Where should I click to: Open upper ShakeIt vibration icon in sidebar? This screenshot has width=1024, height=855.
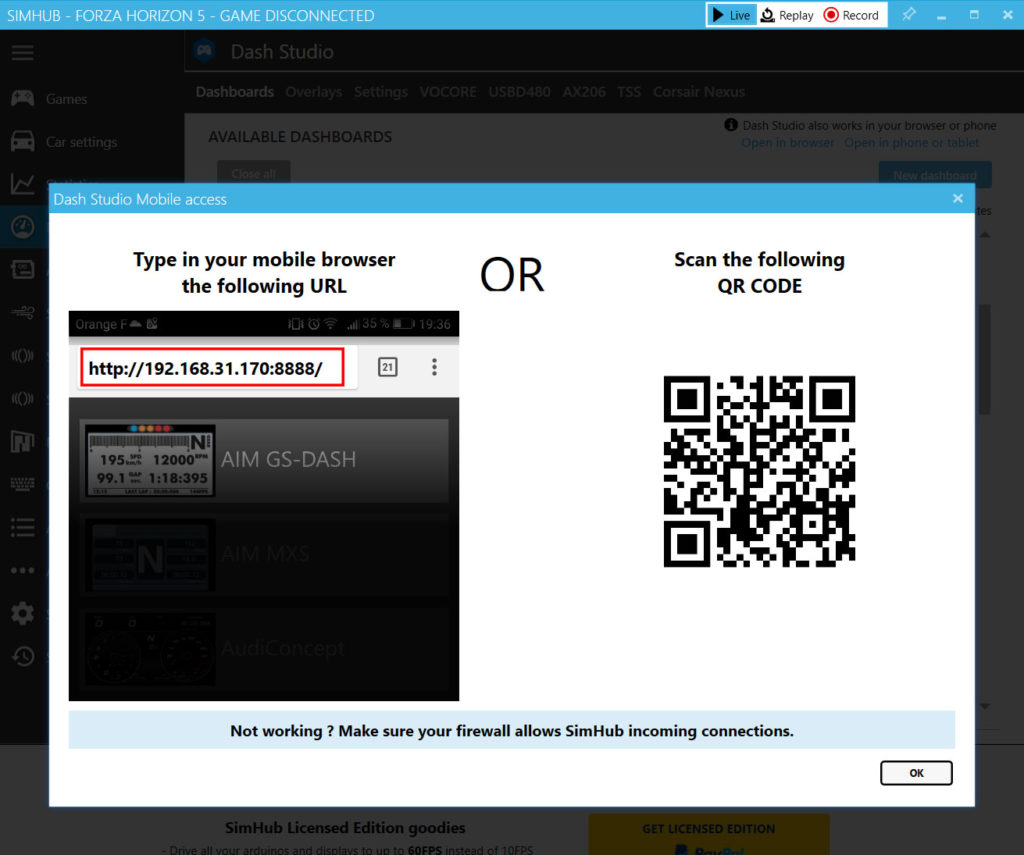click(x=23, y=355)
